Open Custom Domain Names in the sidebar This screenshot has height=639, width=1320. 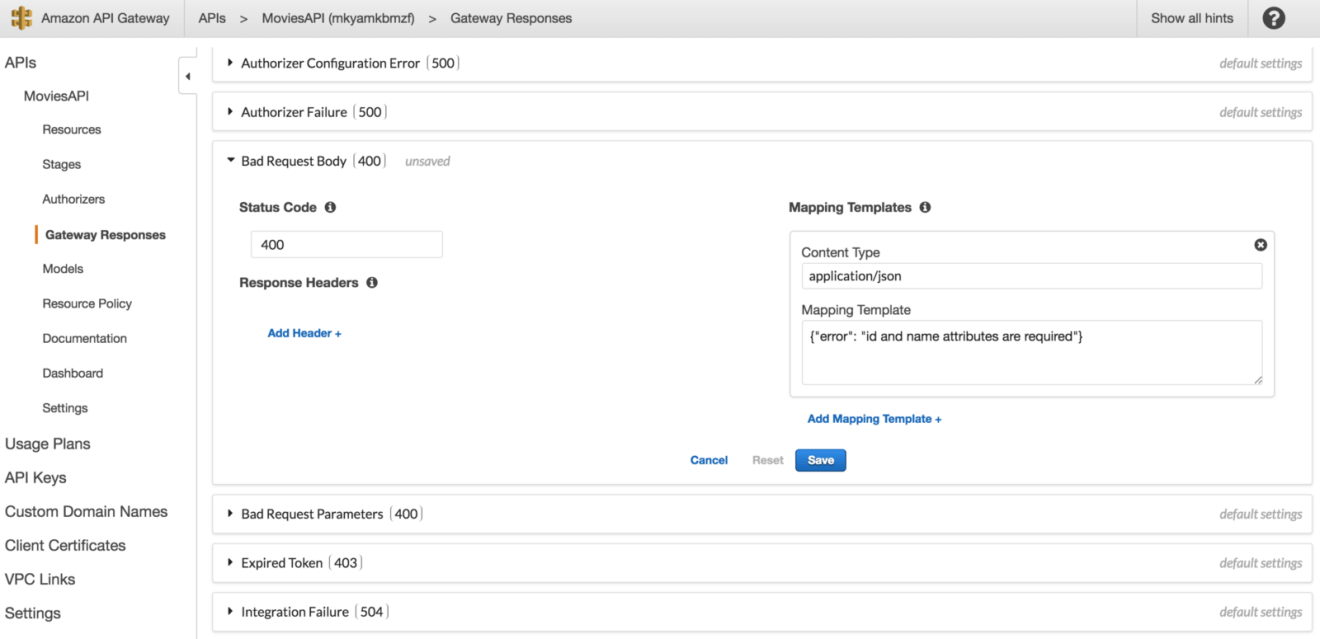[x=87, y=512]
